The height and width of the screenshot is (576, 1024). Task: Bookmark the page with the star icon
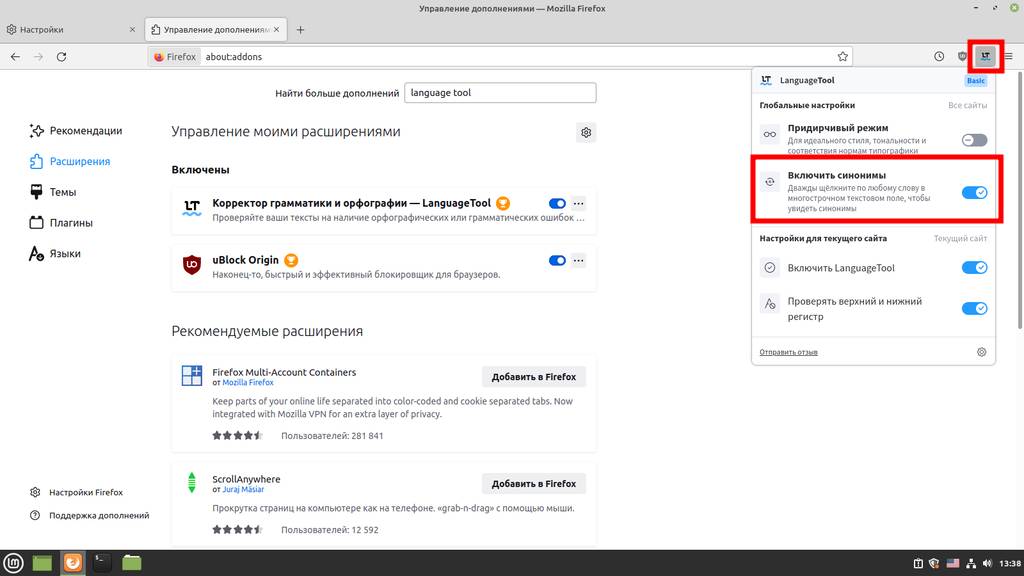843,57
